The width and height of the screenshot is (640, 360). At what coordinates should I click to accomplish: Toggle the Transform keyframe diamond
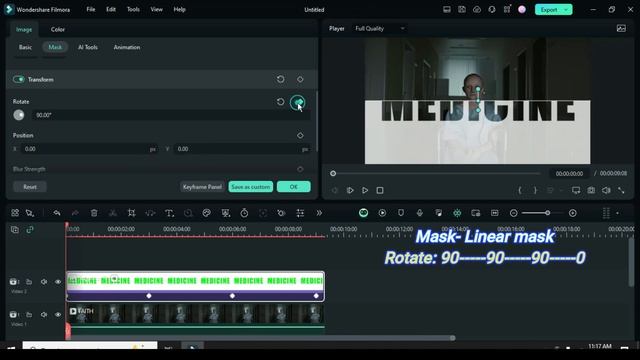pyautogui.click(x=300, y=79)
